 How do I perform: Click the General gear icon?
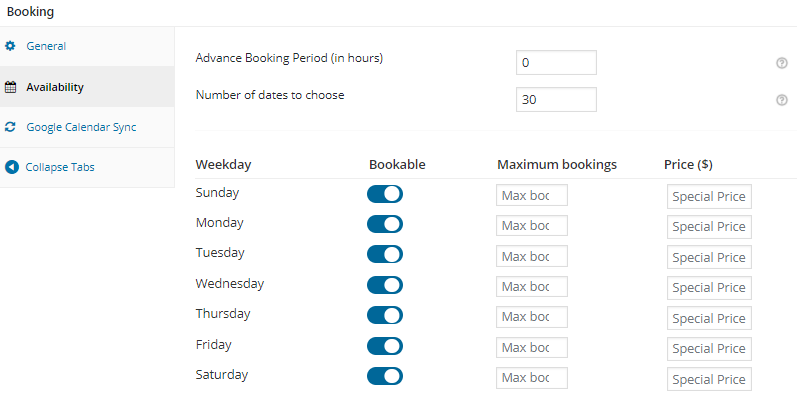(x=10, y=46)
